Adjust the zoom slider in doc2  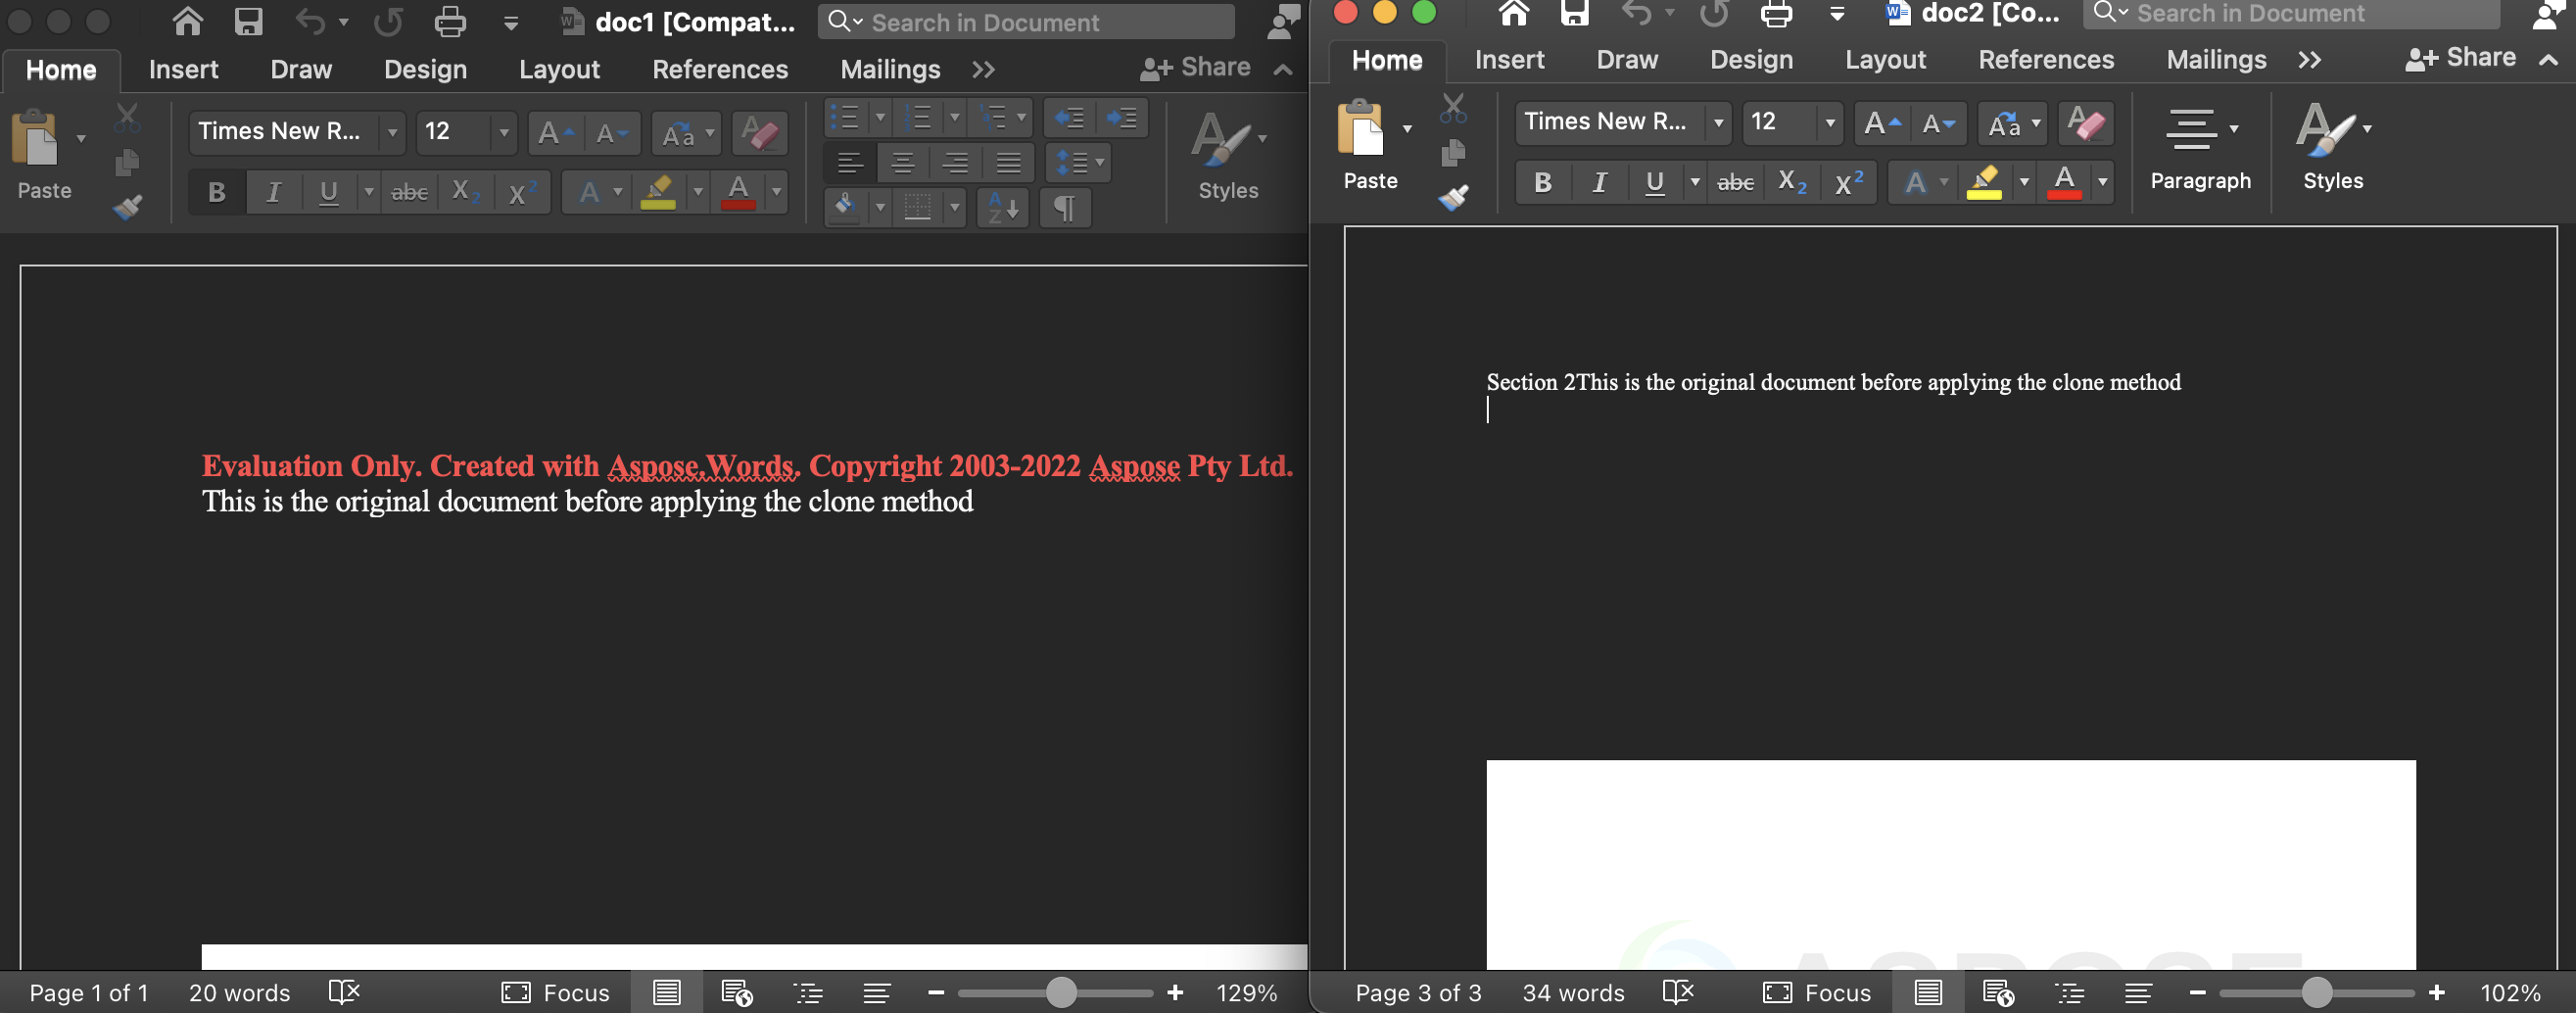coord(2317,992)
